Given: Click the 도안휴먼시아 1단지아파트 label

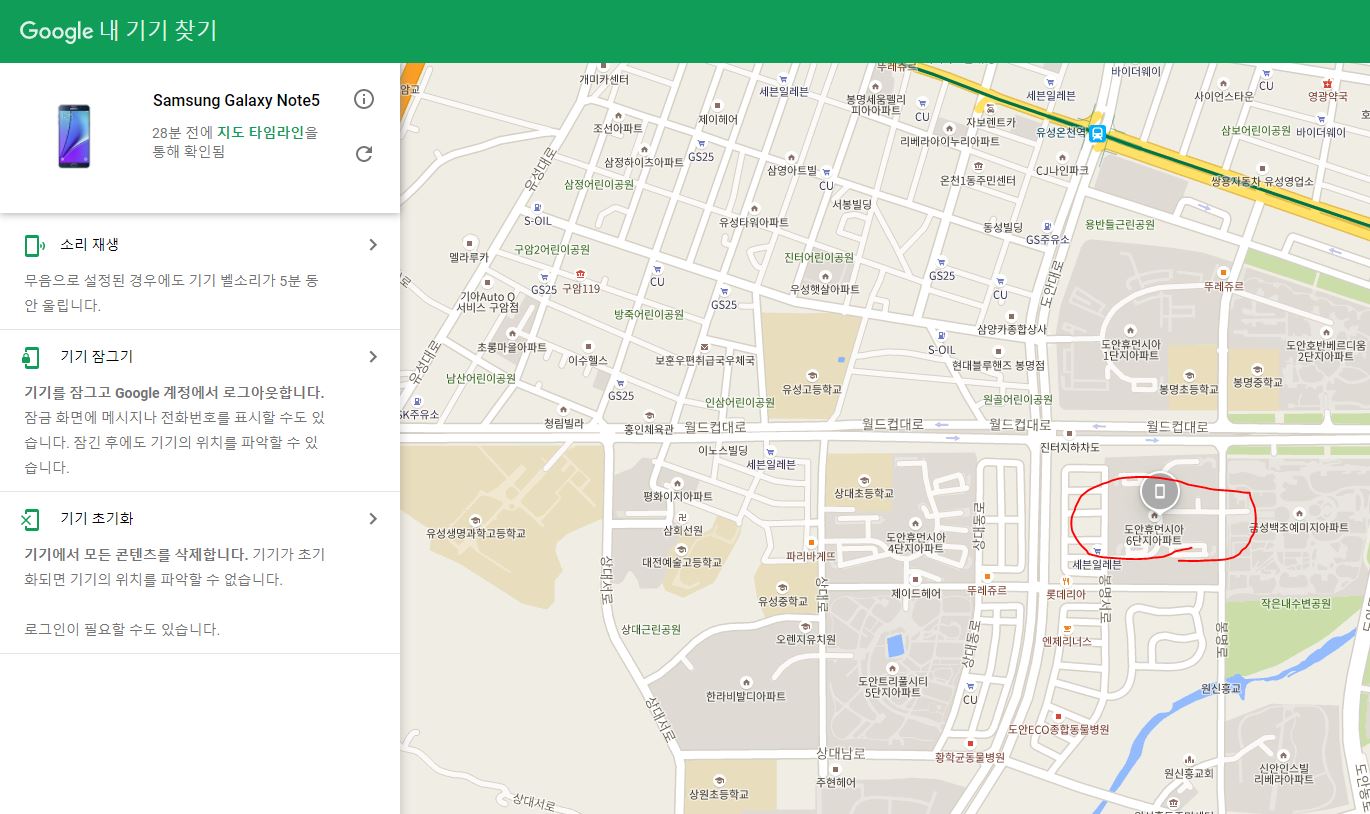Looking at the screenshot, I should pos(1131,348).
